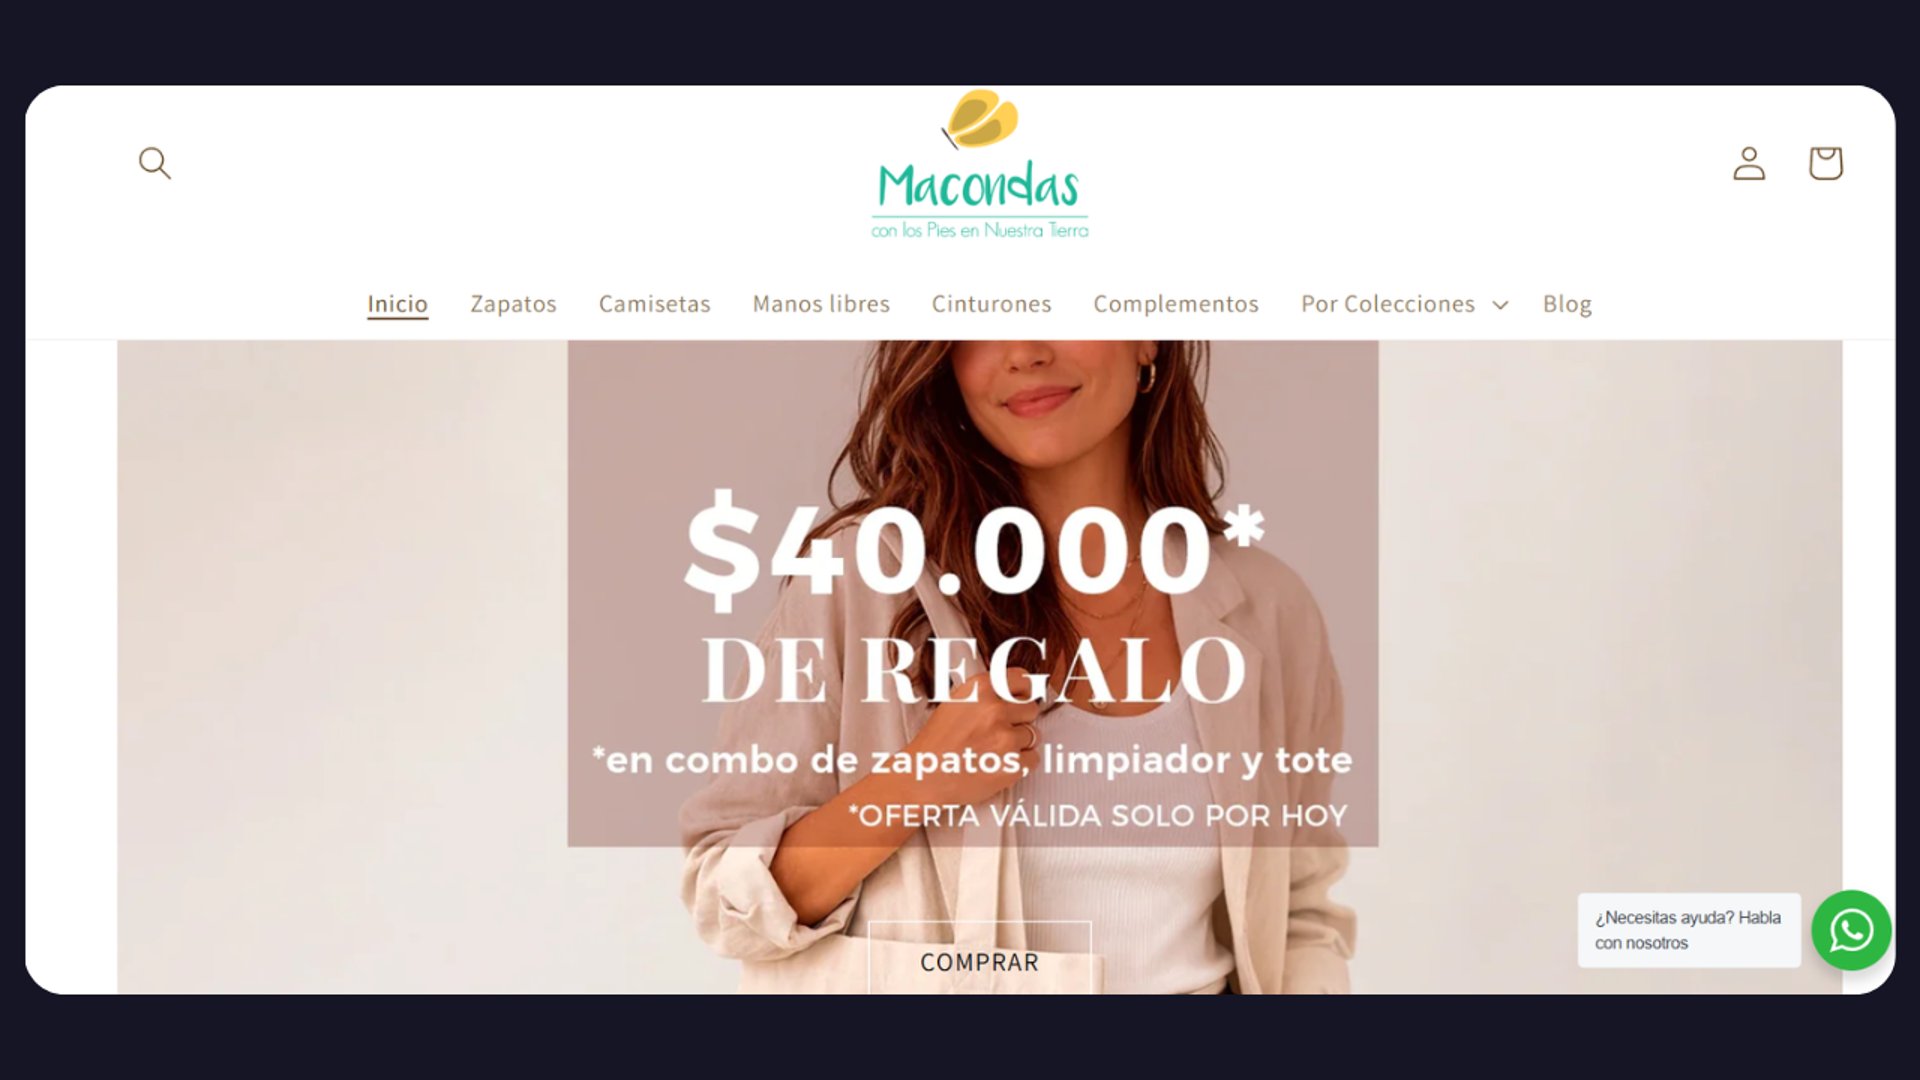Image resolution: width=1920 pixels, height=1080 pixels.
Task: Click the combo de zapatos promo text
Action: pos(972,760)
